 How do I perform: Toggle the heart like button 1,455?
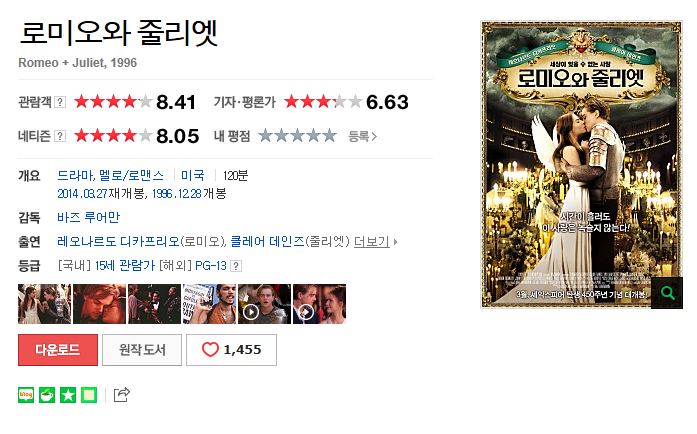[x=231, y=350]
